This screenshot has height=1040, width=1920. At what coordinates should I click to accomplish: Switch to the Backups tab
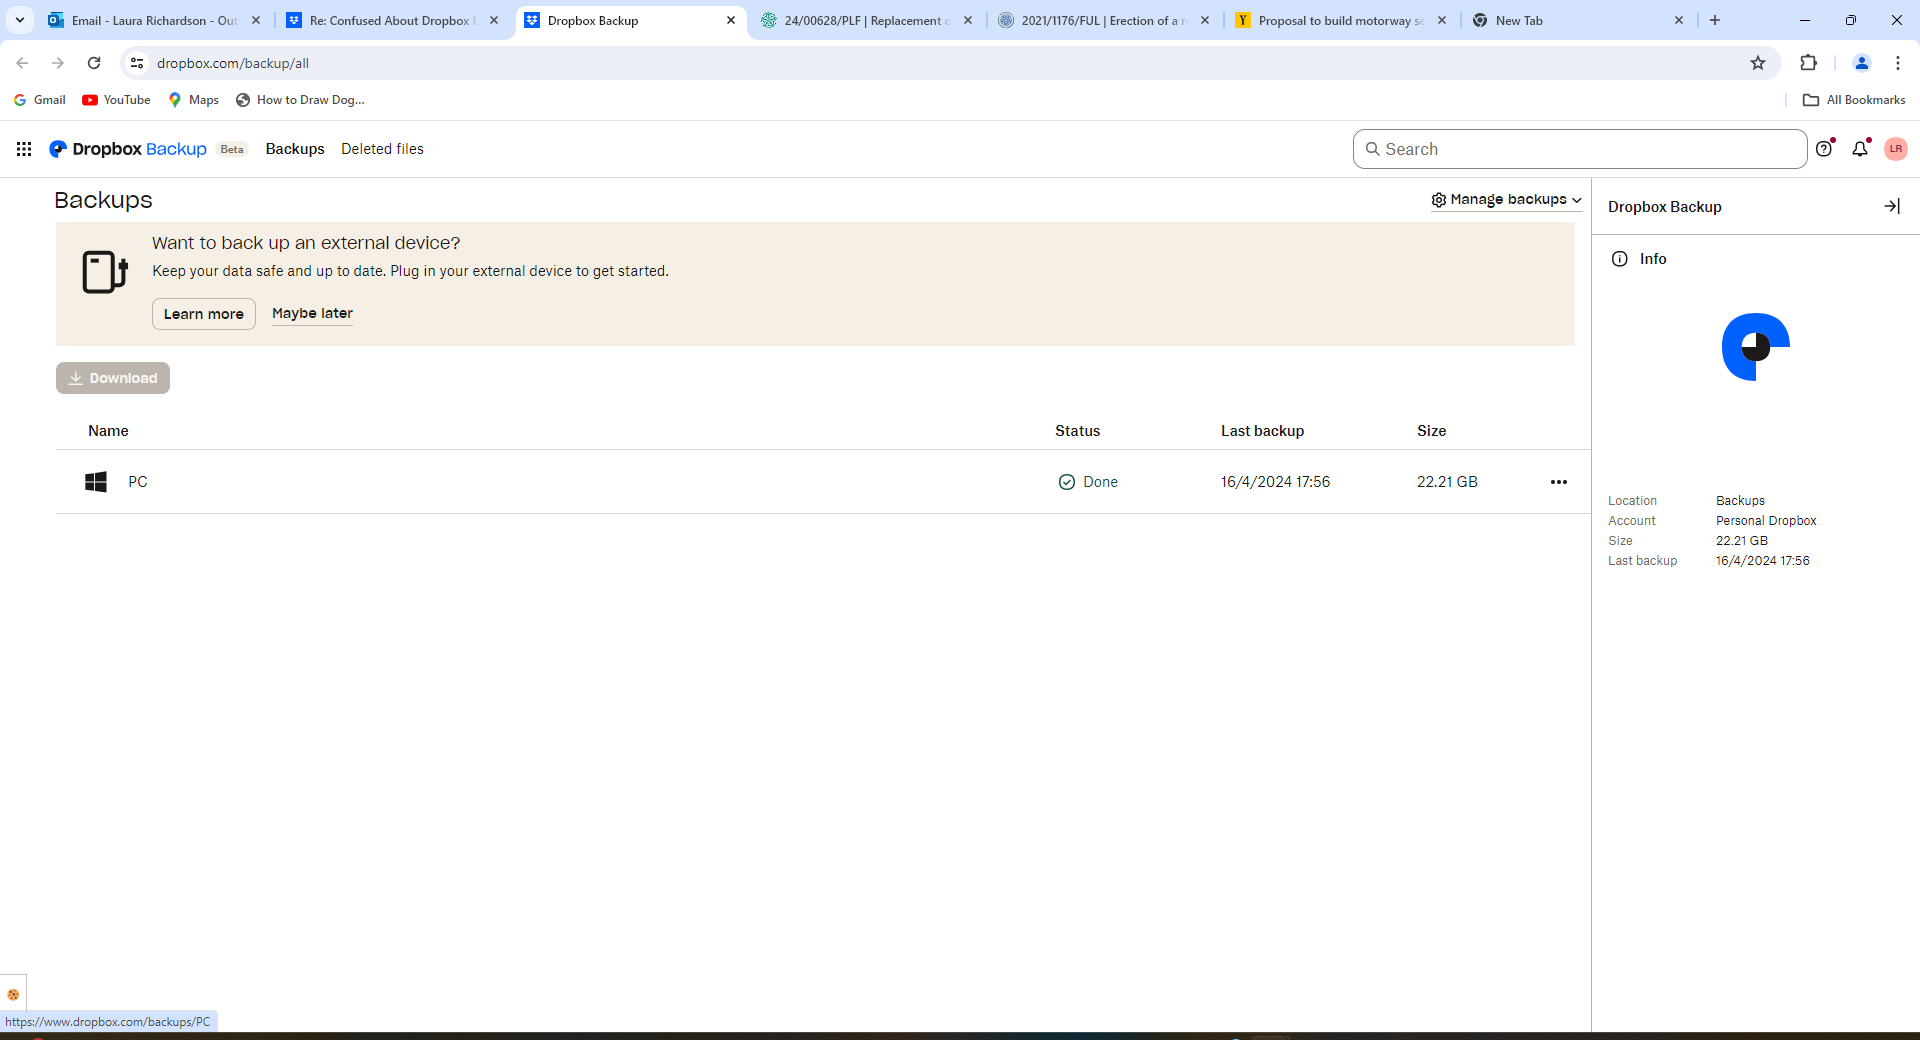point(295,149)
